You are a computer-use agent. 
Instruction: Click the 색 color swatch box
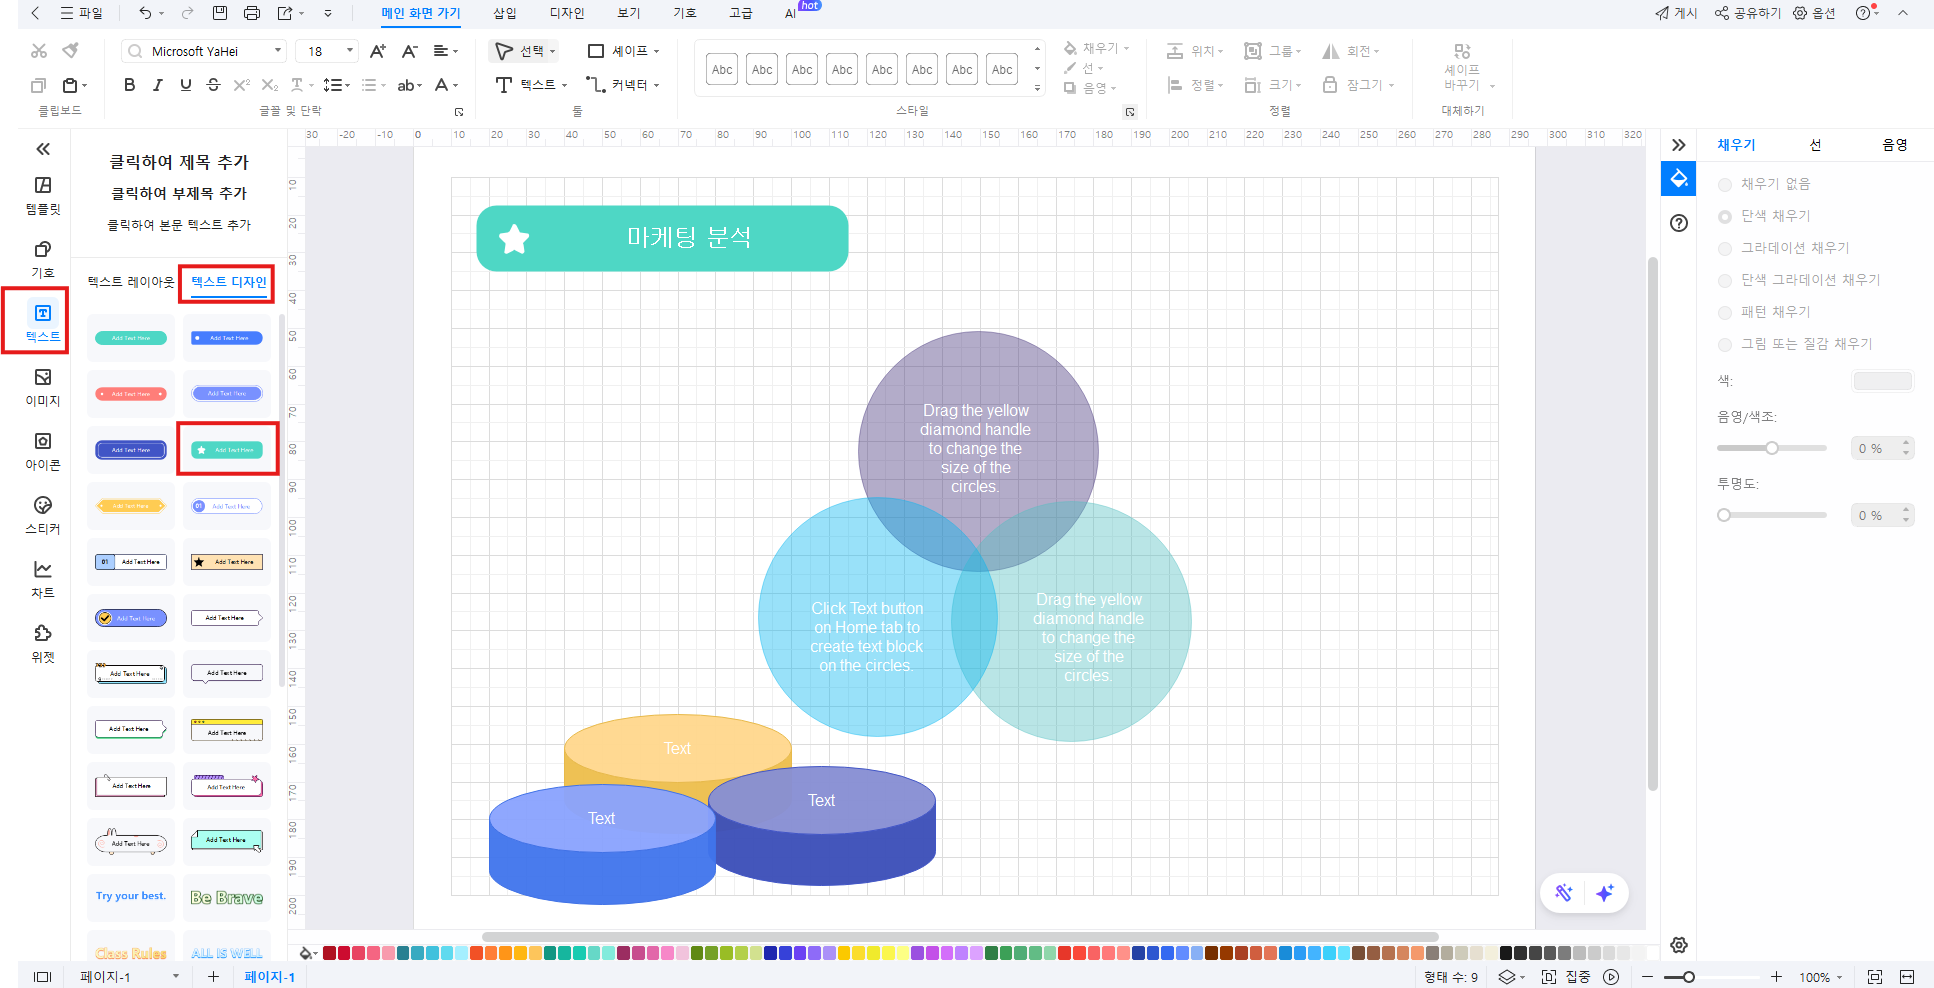point(1882,381)
